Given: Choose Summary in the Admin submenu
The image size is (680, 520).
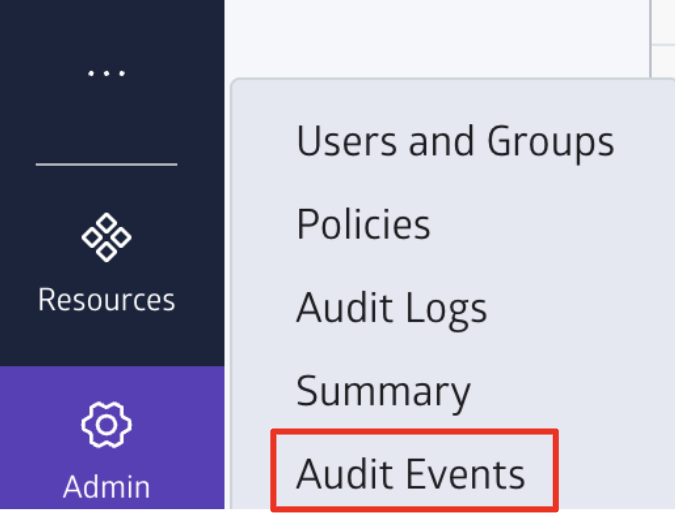Looking at the screenshot, I should tap(383, 391).
